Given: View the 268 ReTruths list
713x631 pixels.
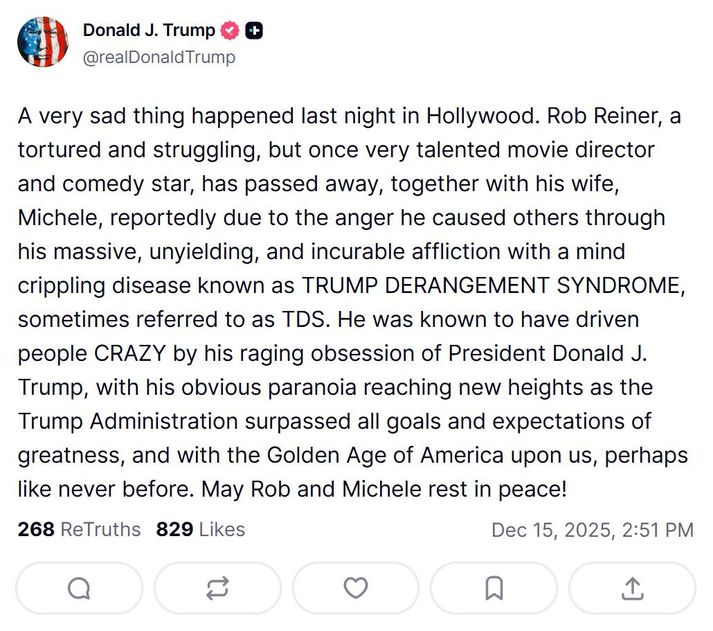Looking at the screenshot, I should tap(79, 529).
